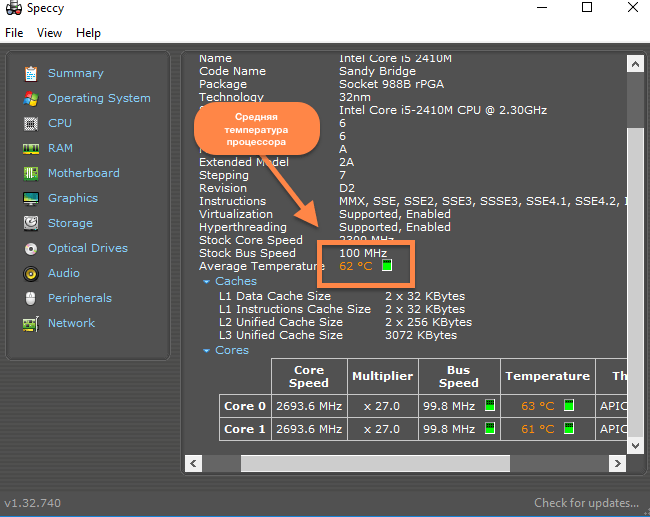This screenshot has height=517, width=650.
Task: Click L1 Data Cache Size row
Action: point(342,296)
